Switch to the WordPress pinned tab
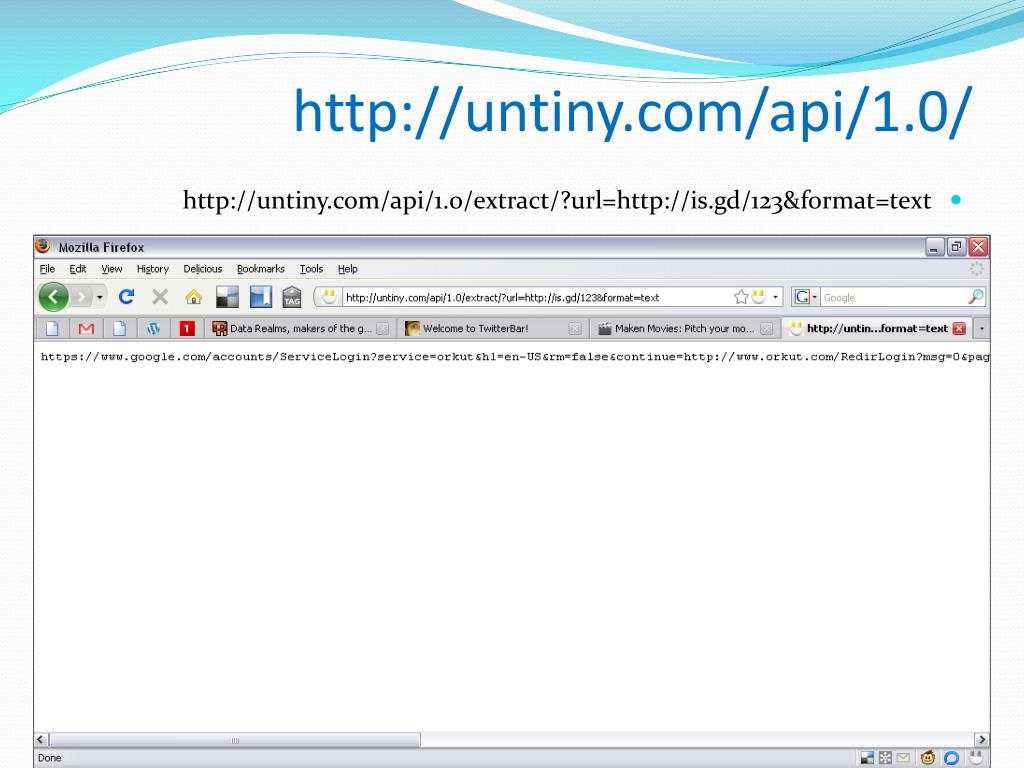 (x=153, y=328)
